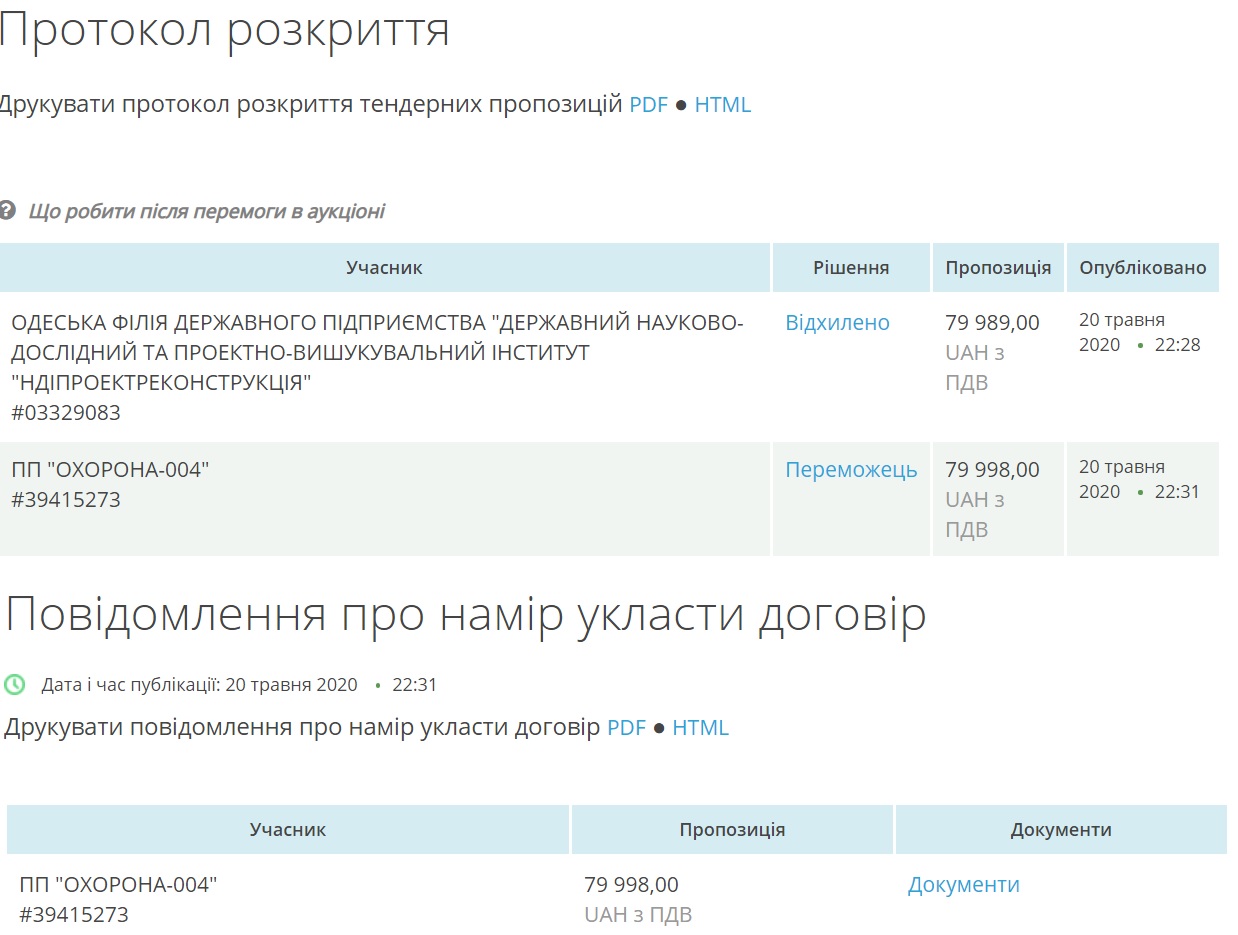The width and height of the screenshot is (1238, 935).
Task: Select ПП "ОХОРОНА-004" in intent notice table
Action: pos(118,885)
